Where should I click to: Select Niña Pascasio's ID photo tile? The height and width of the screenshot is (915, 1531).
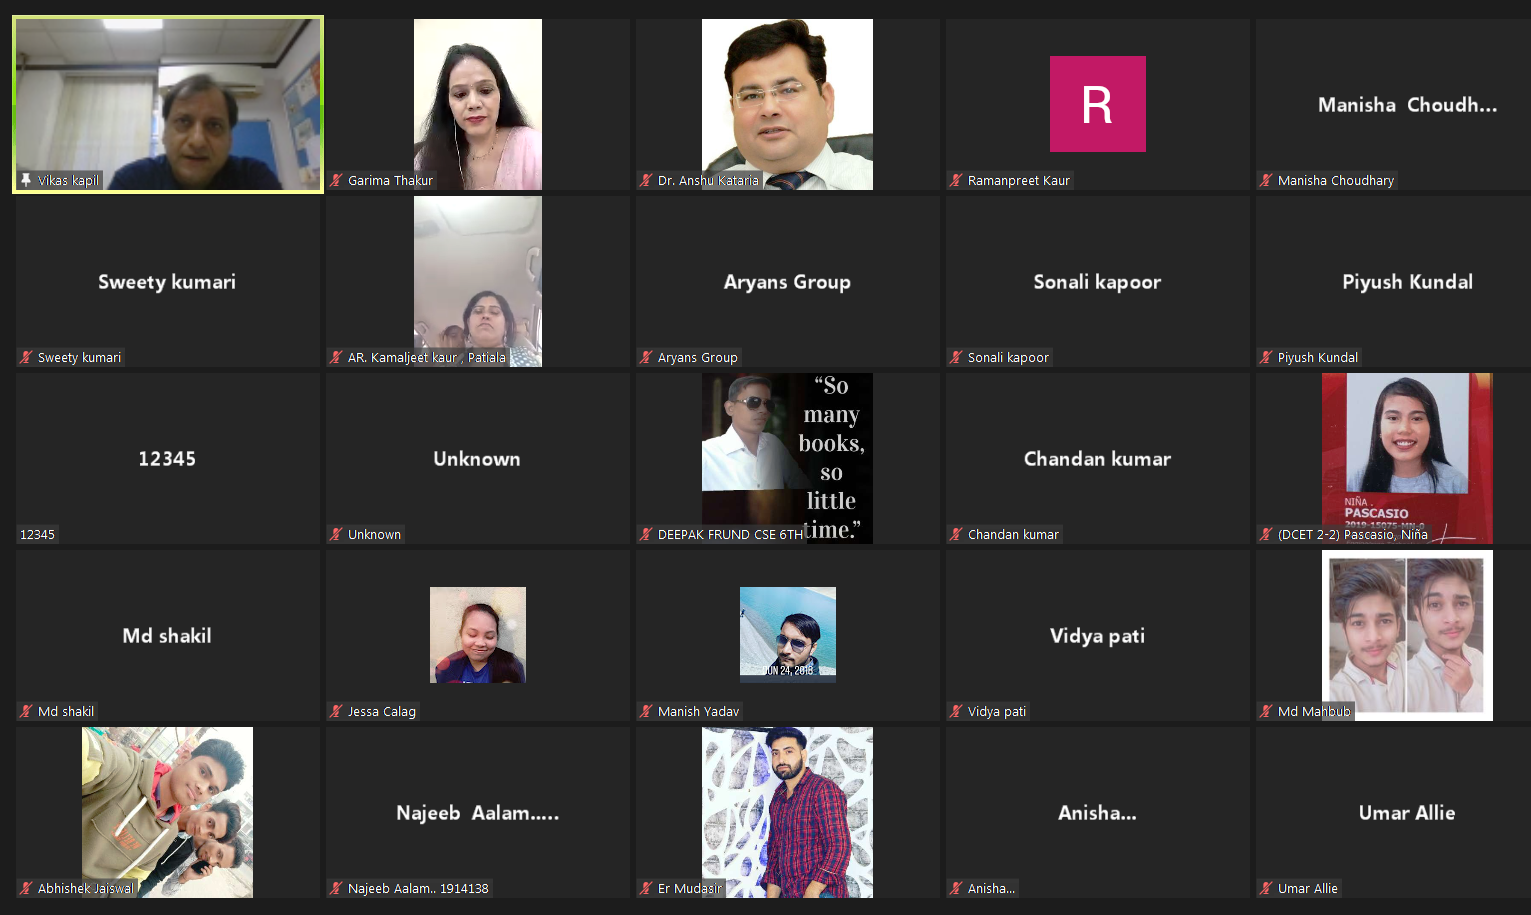tap(1407, 458)
